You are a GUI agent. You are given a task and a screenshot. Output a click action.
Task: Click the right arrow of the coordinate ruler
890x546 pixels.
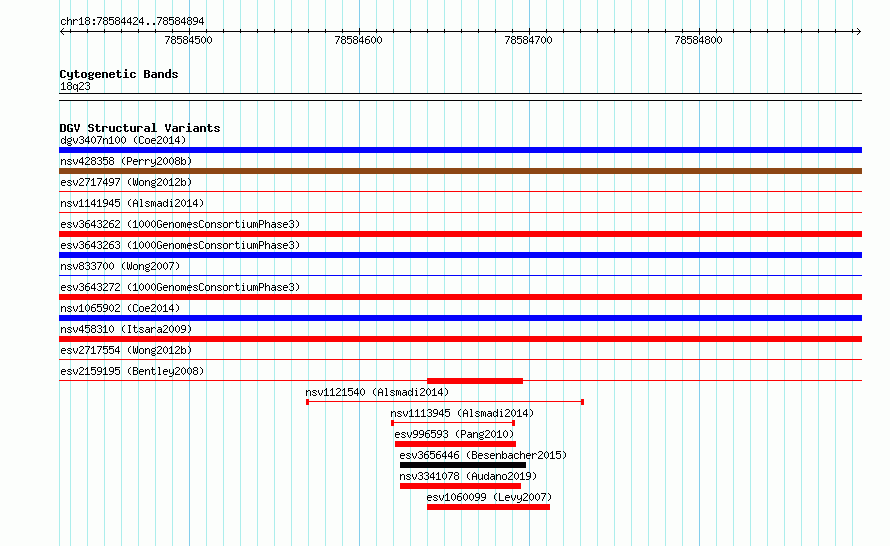pyautogui.click(x=857, y=31)
